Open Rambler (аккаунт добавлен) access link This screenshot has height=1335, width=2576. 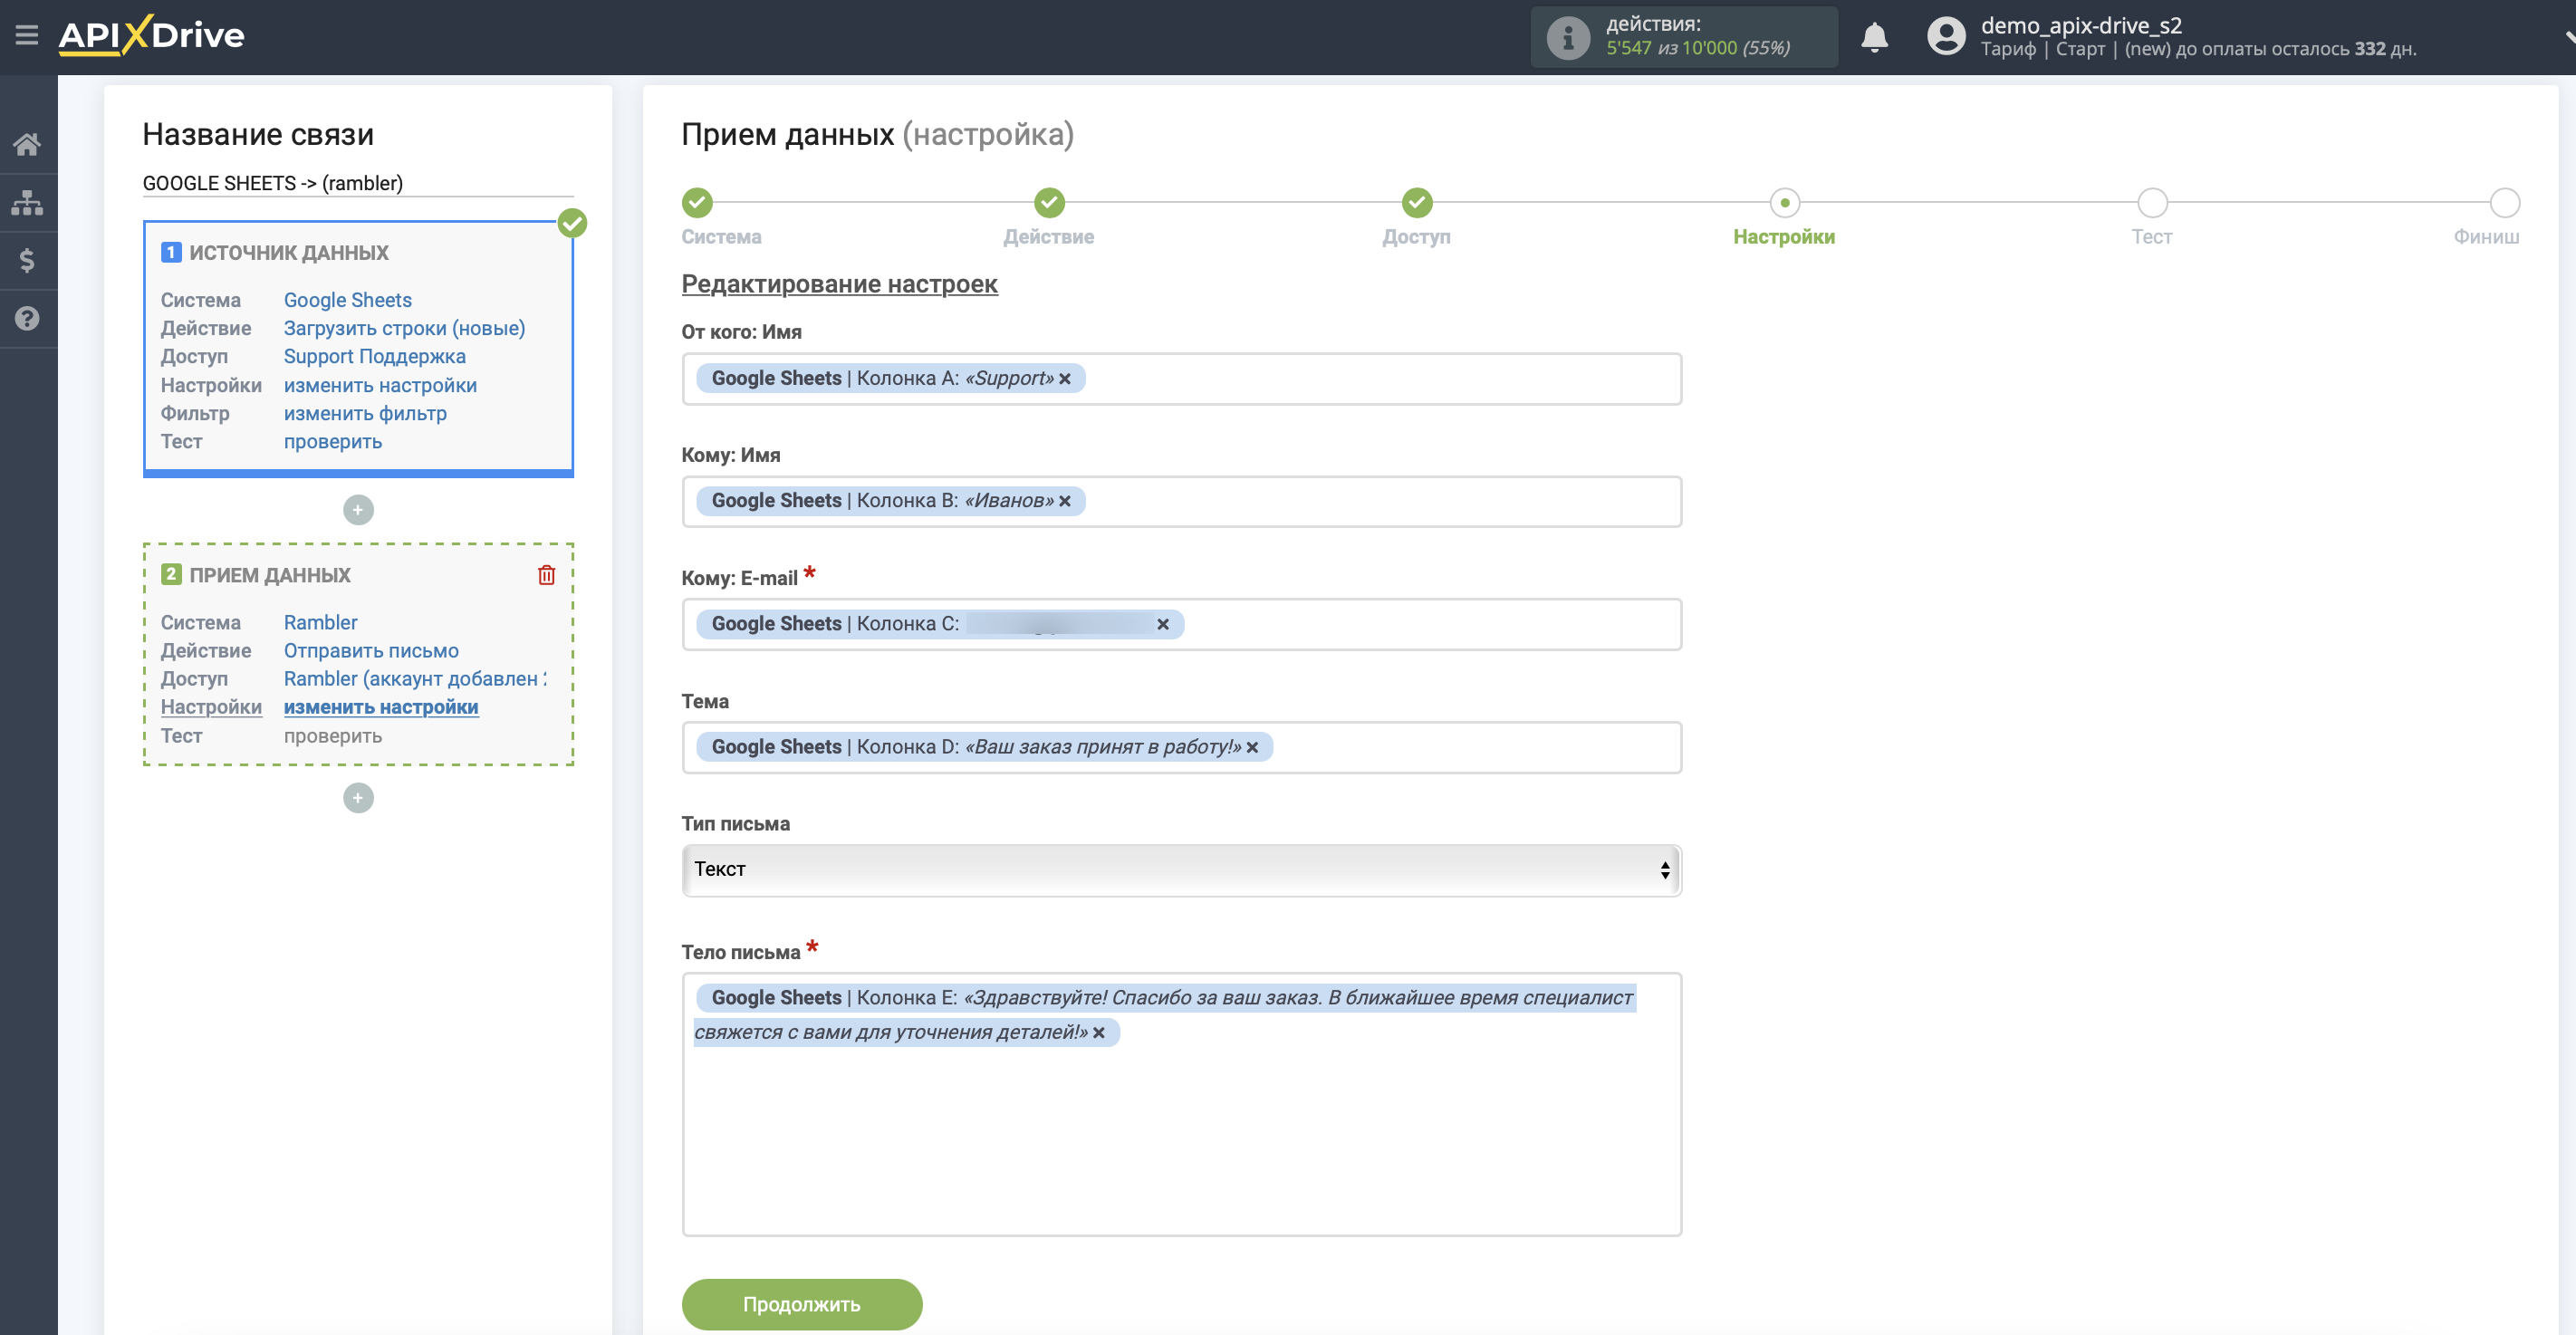(x=414, y=678)
